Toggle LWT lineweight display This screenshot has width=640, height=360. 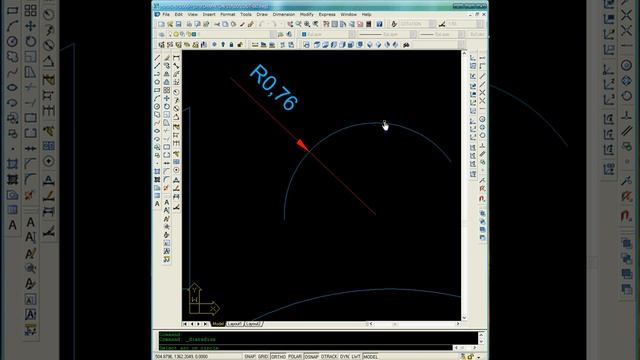[x=356, y=356]
